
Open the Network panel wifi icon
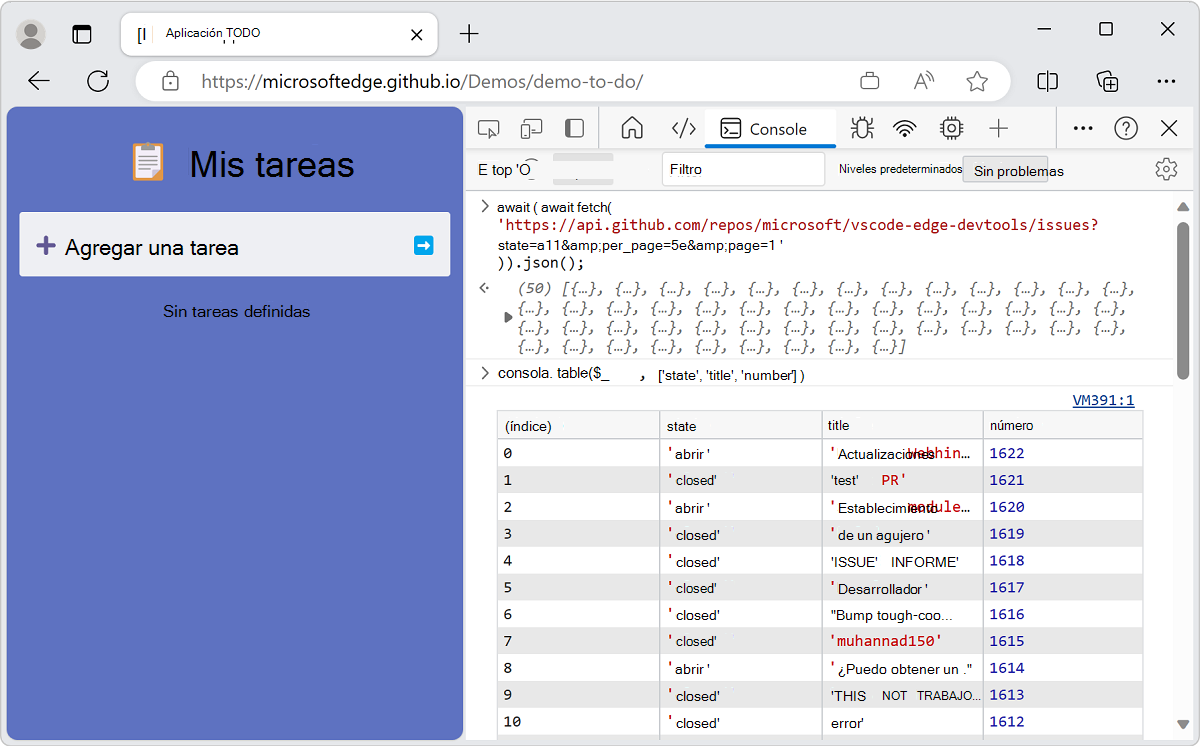point(904,128)
